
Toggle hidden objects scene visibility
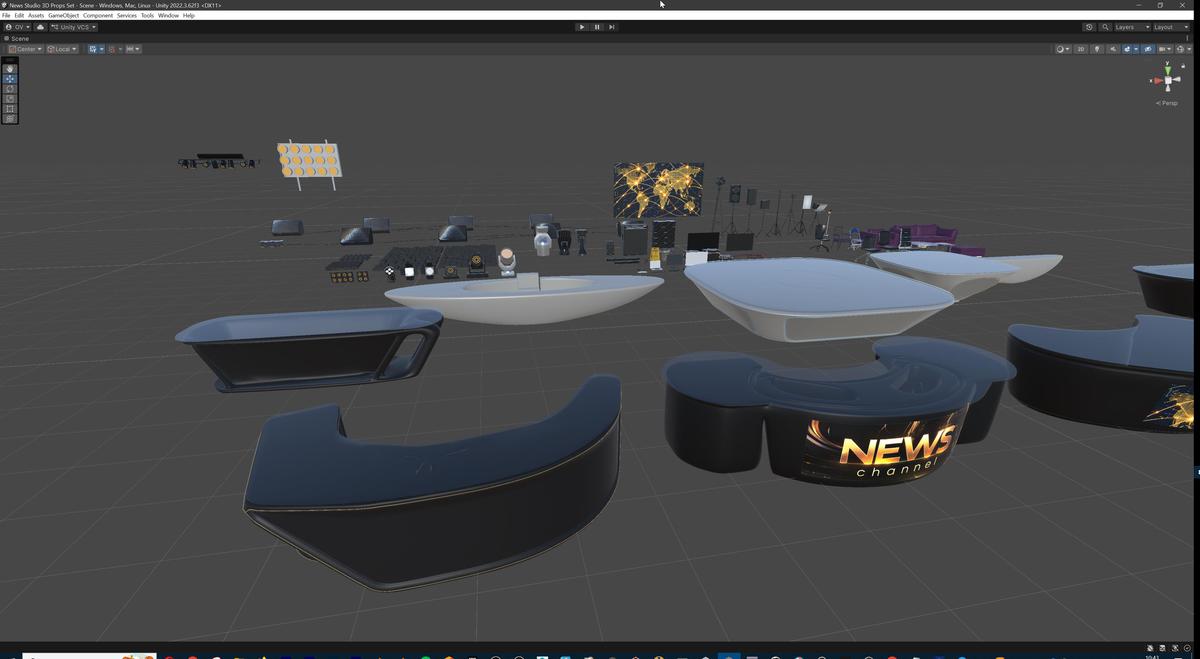1148,49
